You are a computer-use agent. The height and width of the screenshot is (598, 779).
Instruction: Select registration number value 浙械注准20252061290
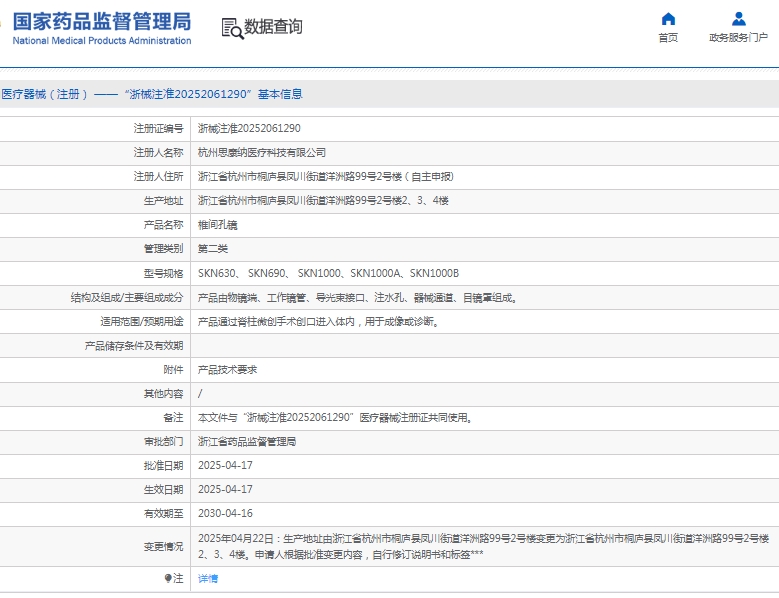click(249, 129)
